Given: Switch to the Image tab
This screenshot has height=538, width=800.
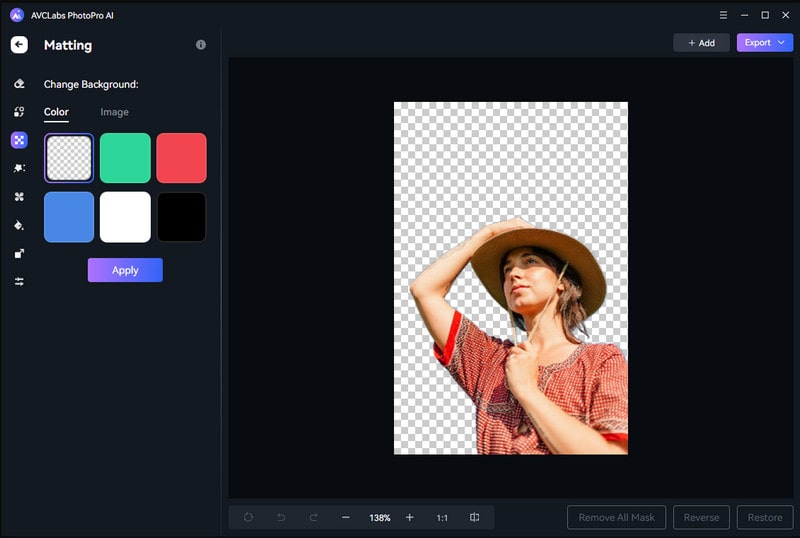Looking at the screenshot, I should [x=114, y=112].
